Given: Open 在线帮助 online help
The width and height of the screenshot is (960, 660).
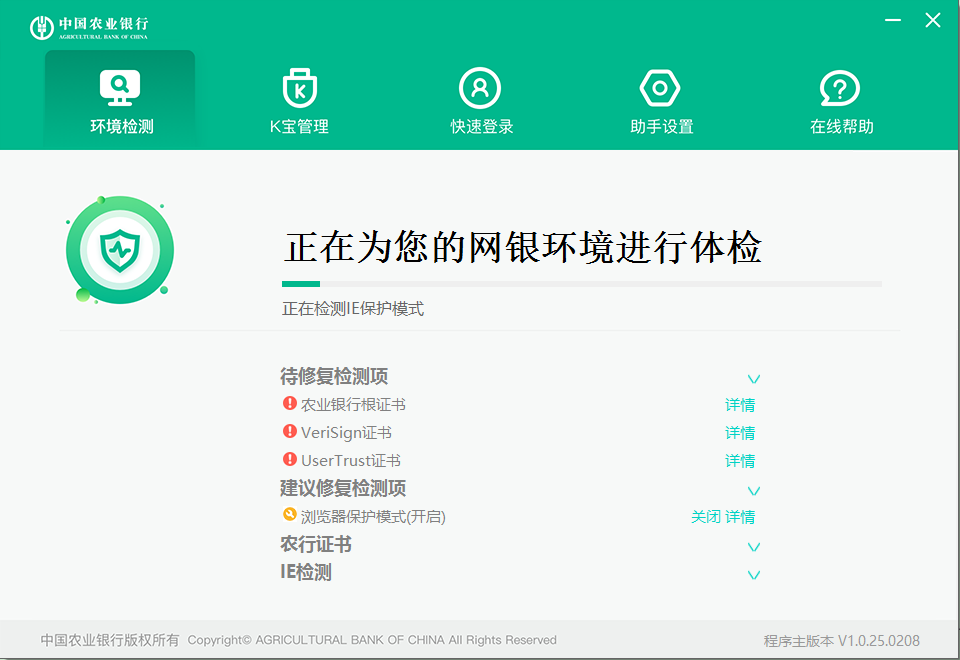Looking at the screenshot, I should (x=840, y=97).
